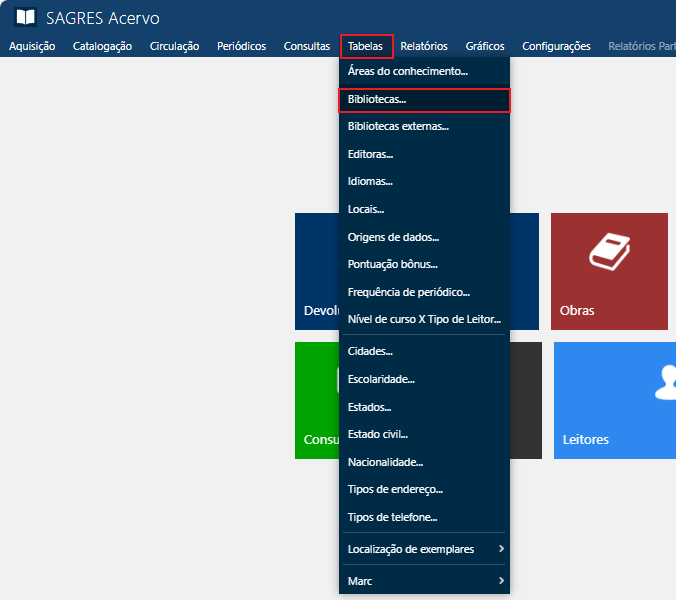Open the Editoras... table
Image resolution: width=676 pixels, height=600 pixels.
click(370, 155)
